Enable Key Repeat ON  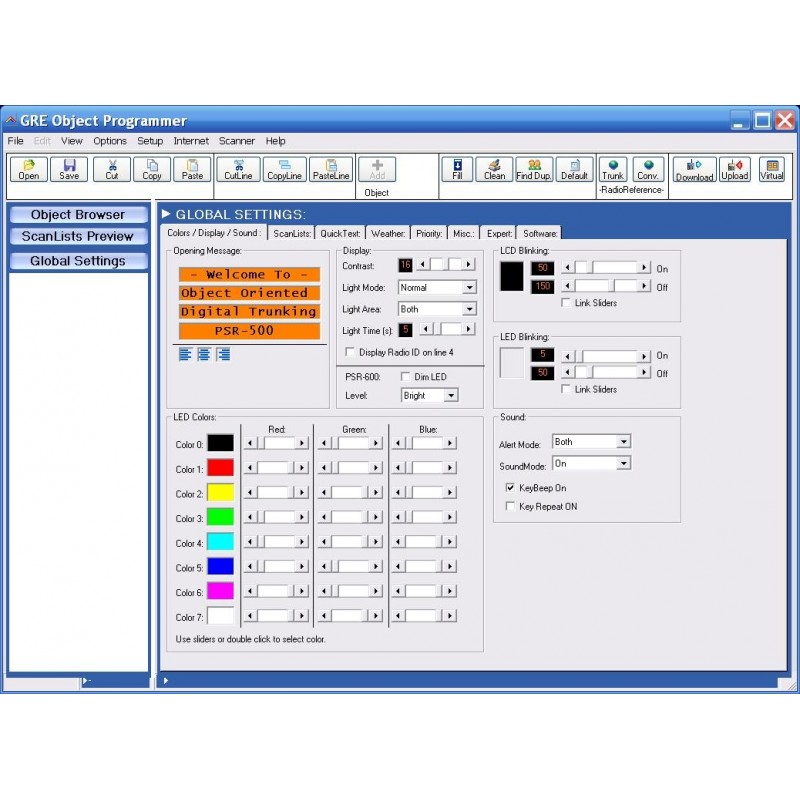tap(511, 506)
